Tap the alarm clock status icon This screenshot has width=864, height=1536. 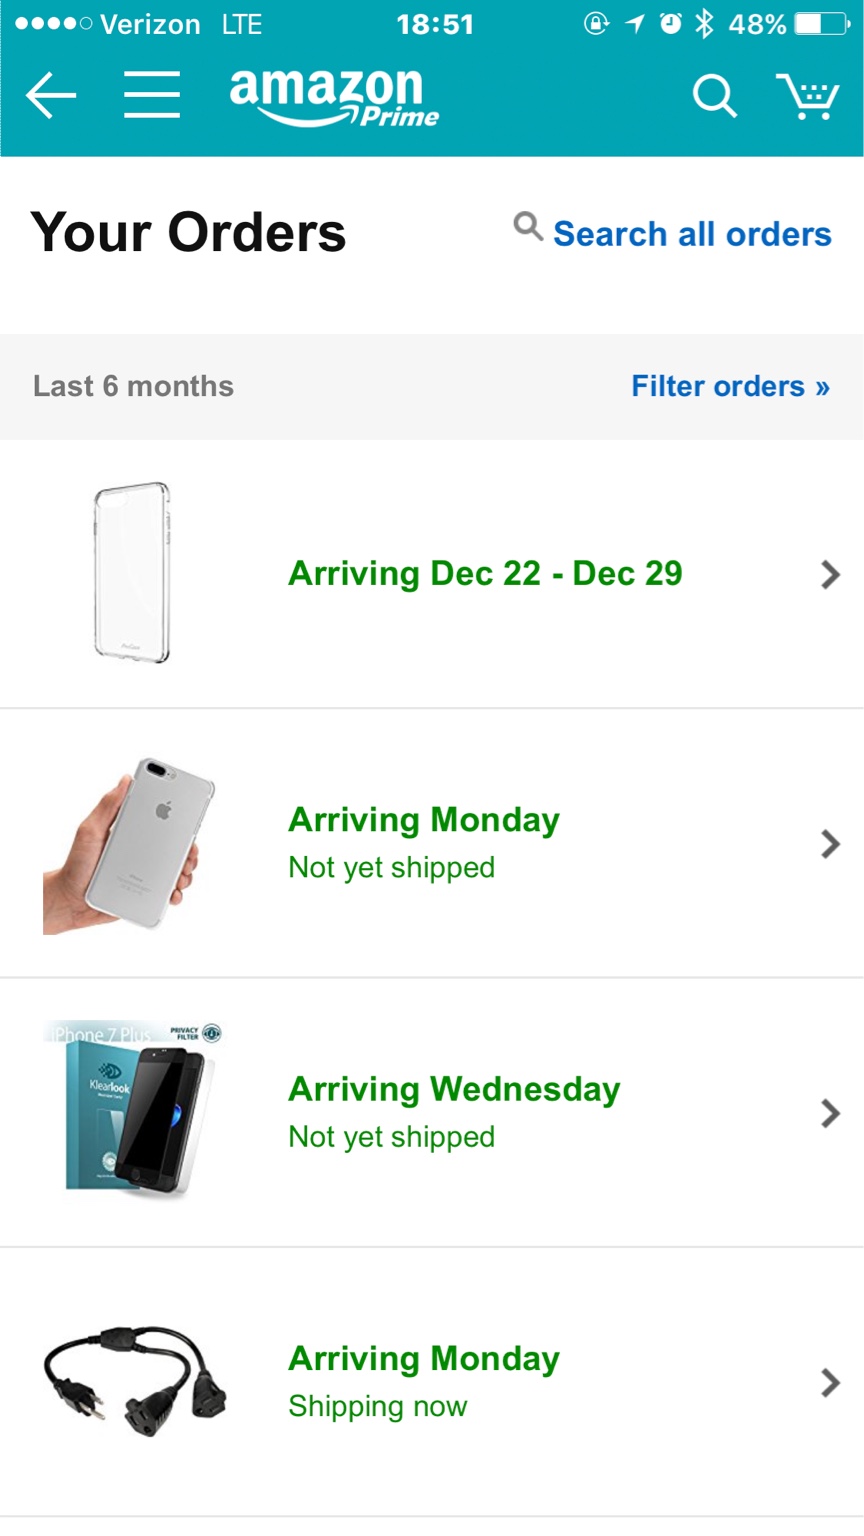pyautogui.click(x=670, y=24)
